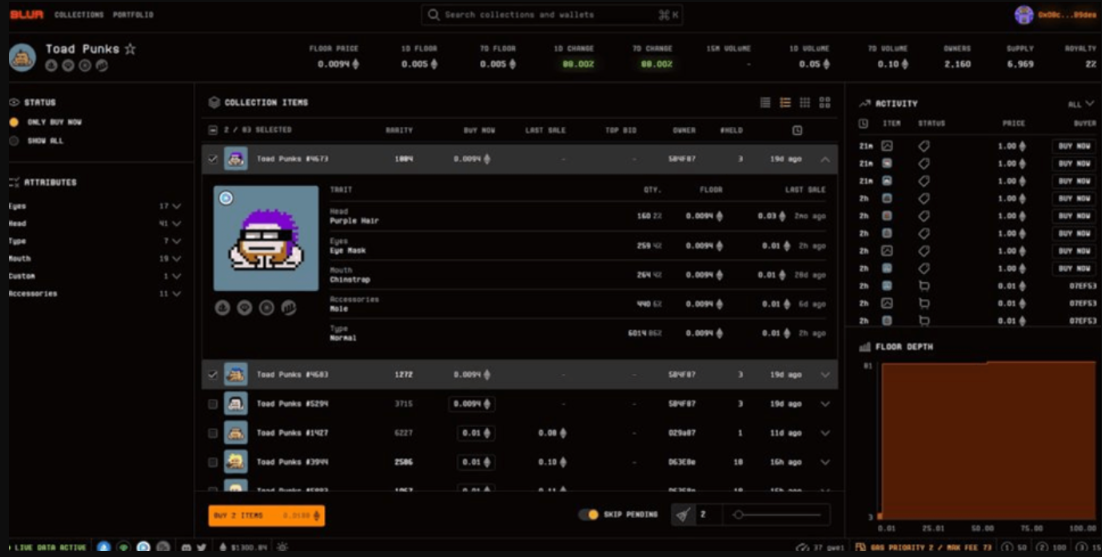1102x557 pixels.
Task: Click the sweep count field showing 2
Action: point(708,515)
